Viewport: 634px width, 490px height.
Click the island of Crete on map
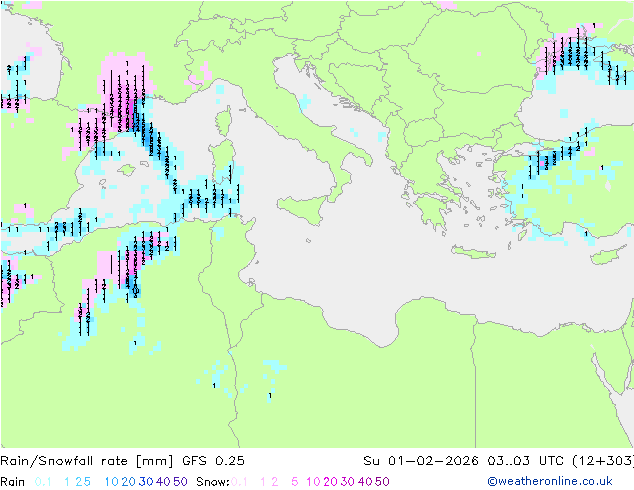click(x=473, y=252)
